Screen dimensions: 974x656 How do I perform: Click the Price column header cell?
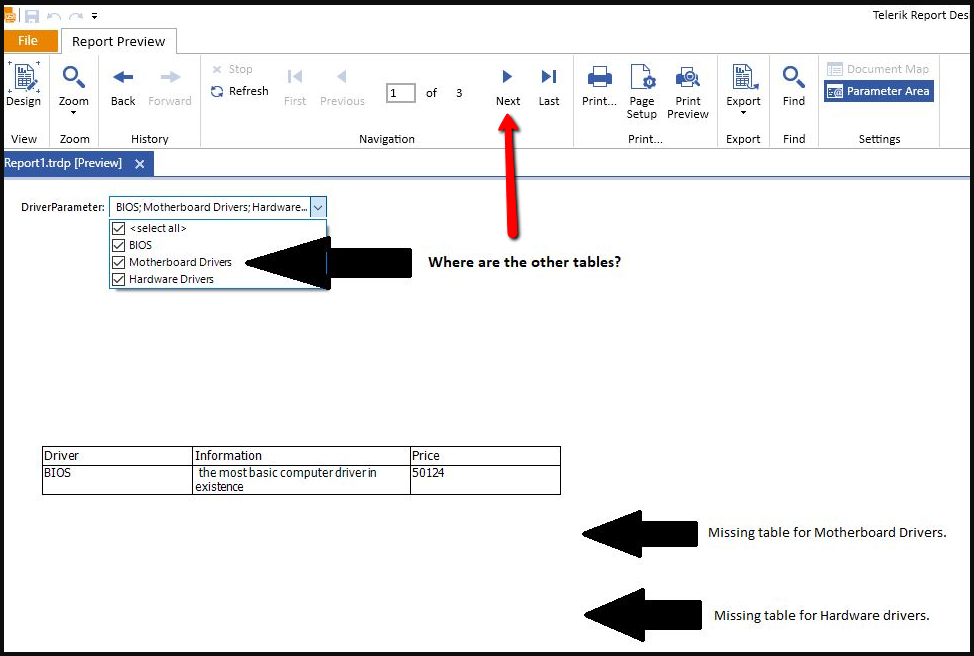[x=485, y=456]
